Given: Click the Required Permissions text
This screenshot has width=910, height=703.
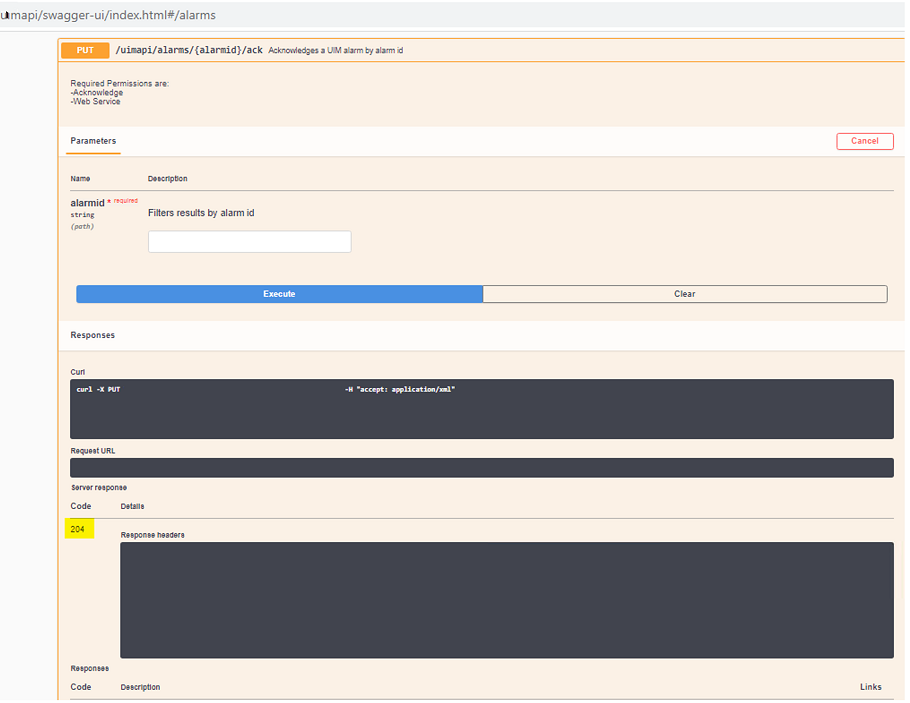Looking at the screenshot, I should [x=119, y=83].
